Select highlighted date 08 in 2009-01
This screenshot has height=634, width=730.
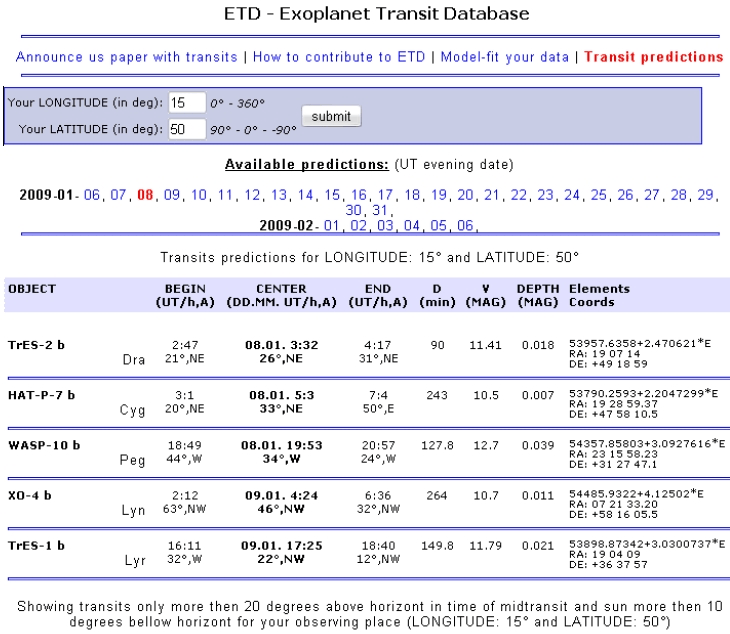[x=145, y=195]
